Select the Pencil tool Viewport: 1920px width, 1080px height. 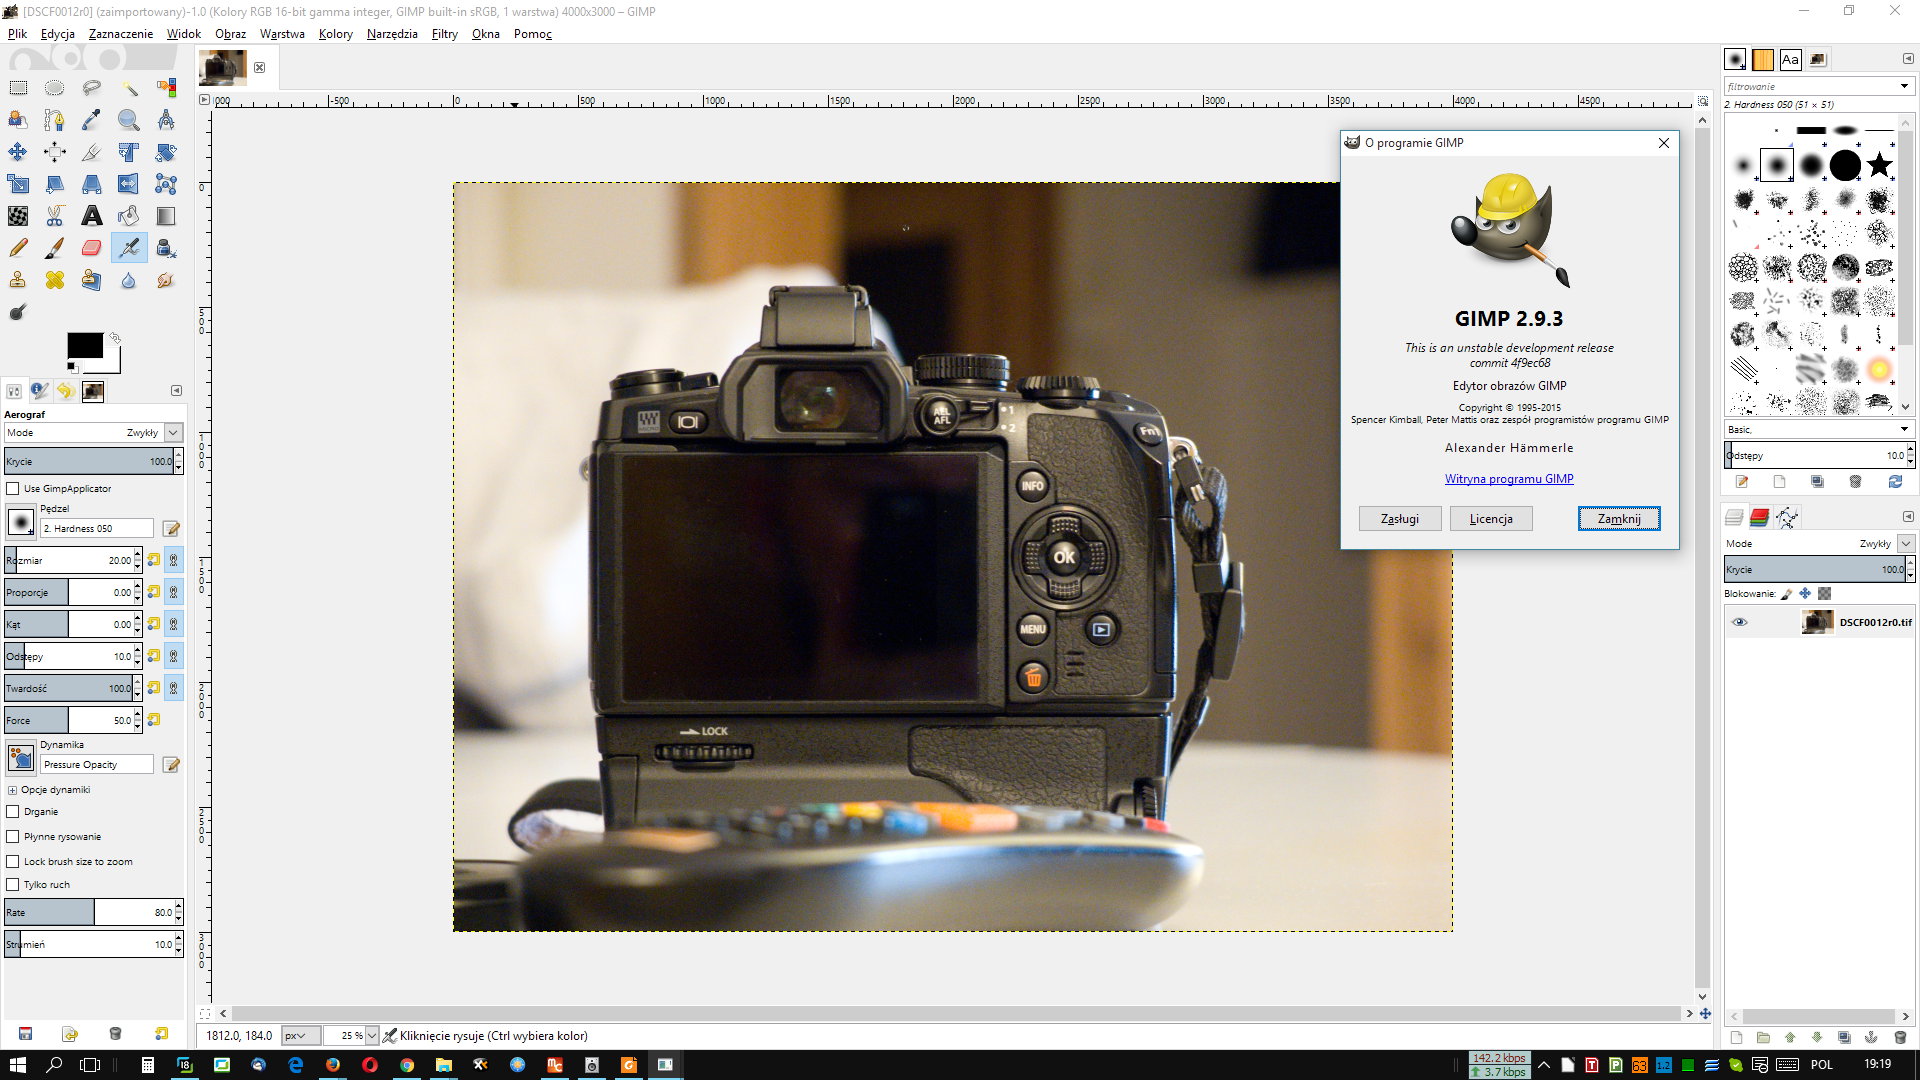tap(18, 248)
